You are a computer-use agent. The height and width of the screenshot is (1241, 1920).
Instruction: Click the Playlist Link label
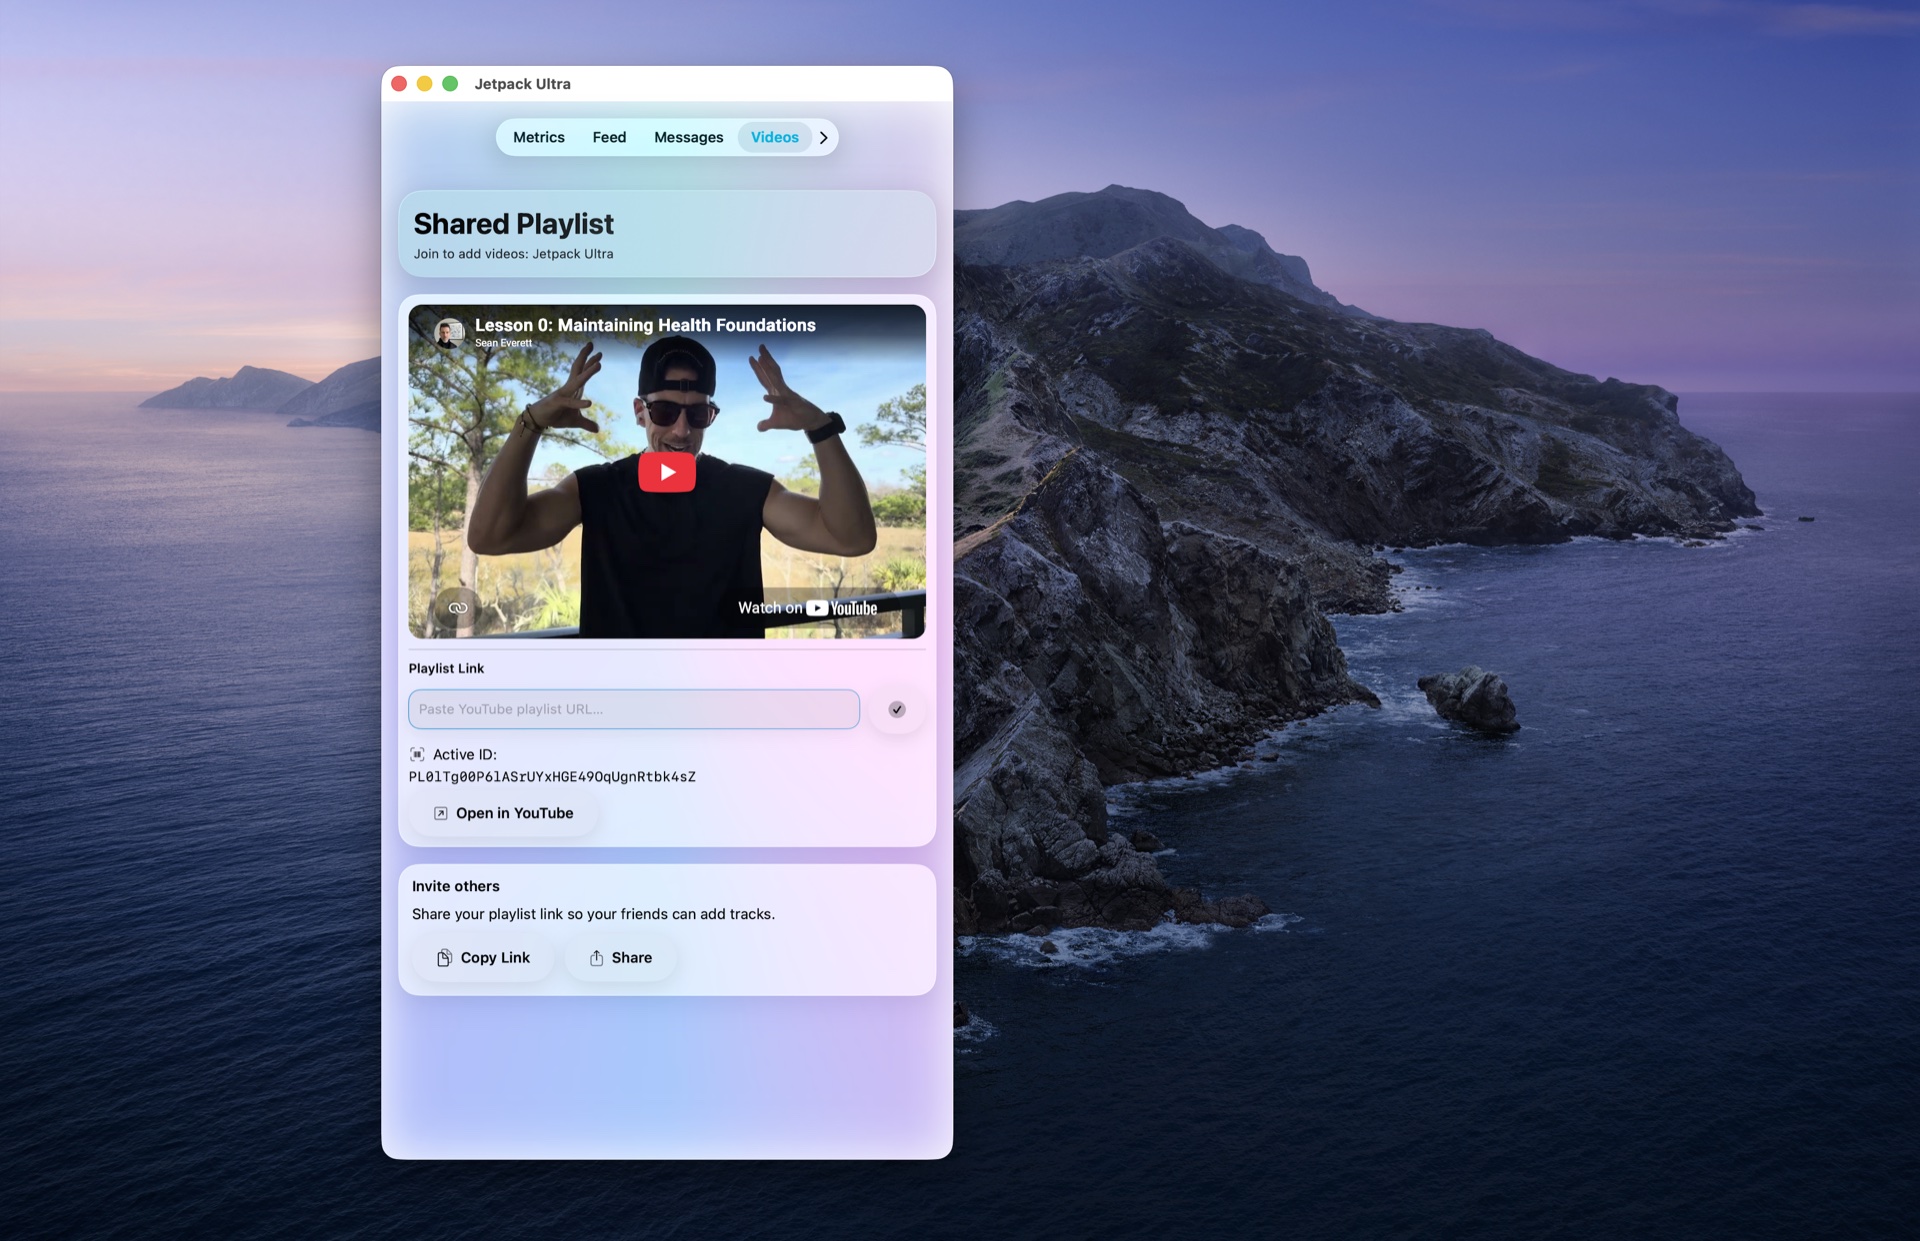click(x=446, y=668)
